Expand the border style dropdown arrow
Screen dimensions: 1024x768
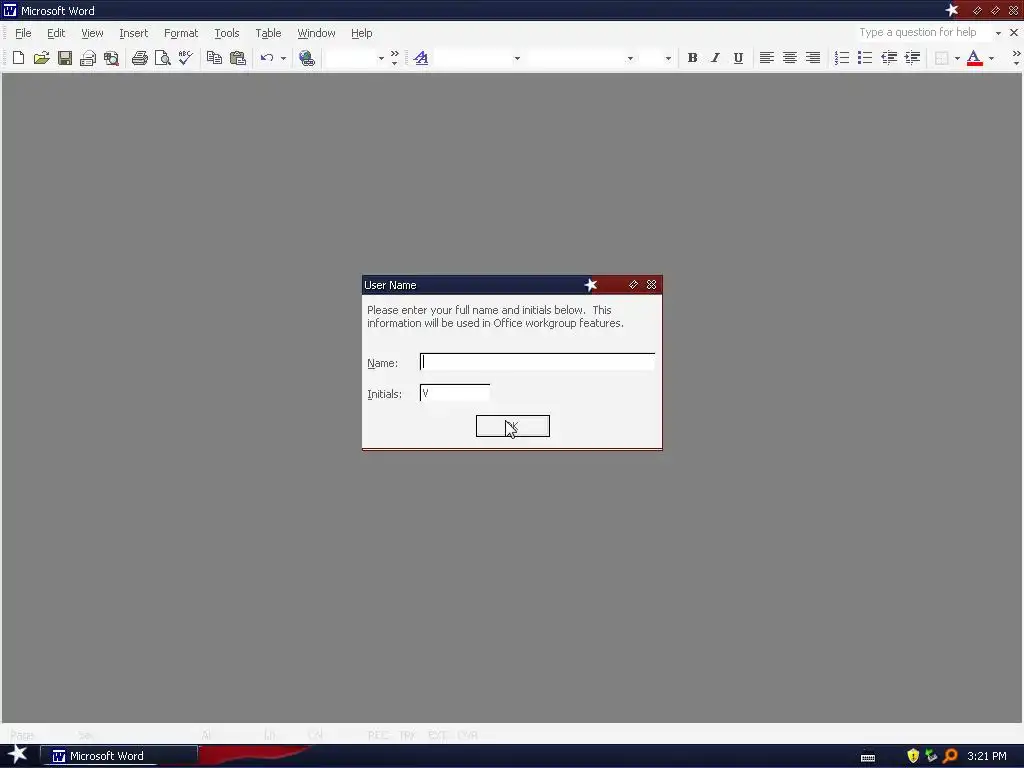pos(957,58)
